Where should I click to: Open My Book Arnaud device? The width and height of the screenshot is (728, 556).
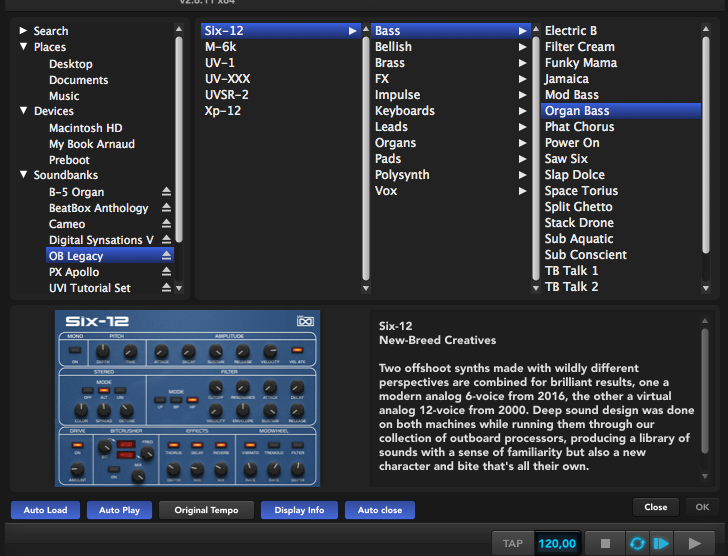coord(92,144)
